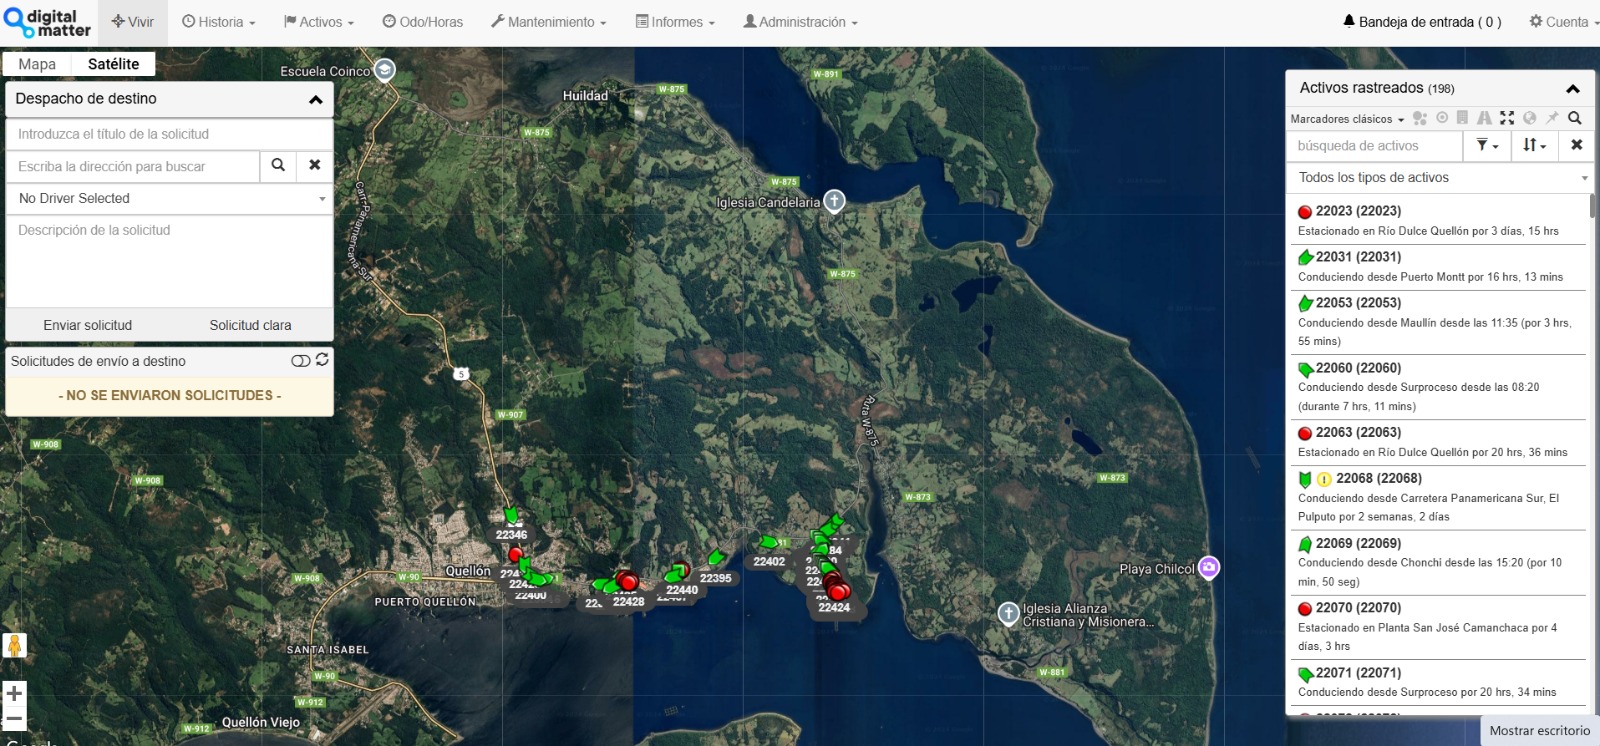The height and width of the screenshot is (746, 1600).
Task: Refresh the Solicitudes de envío list
Action: coord(322,359)
